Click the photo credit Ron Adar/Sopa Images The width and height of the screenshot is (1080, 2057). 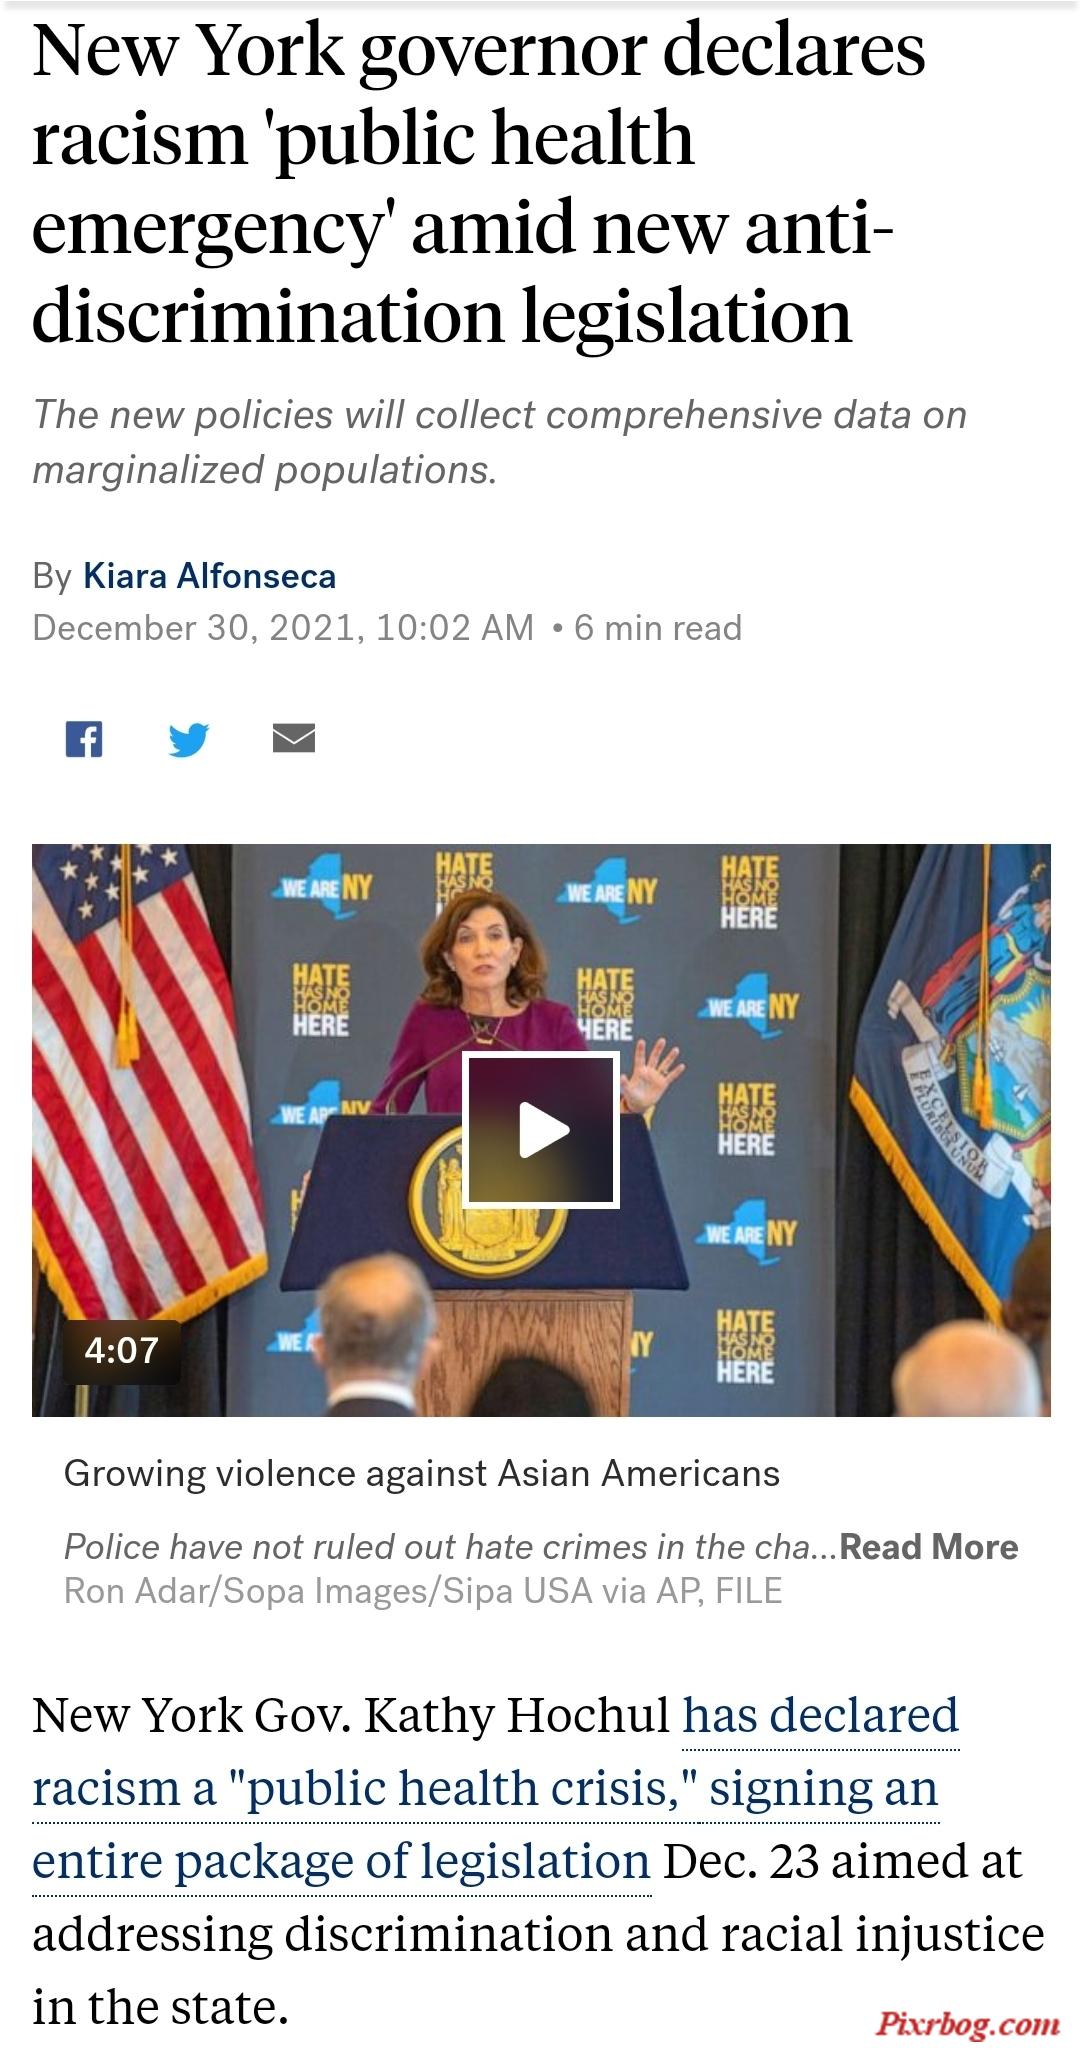pyautogui.click(x=423, y=1590)
